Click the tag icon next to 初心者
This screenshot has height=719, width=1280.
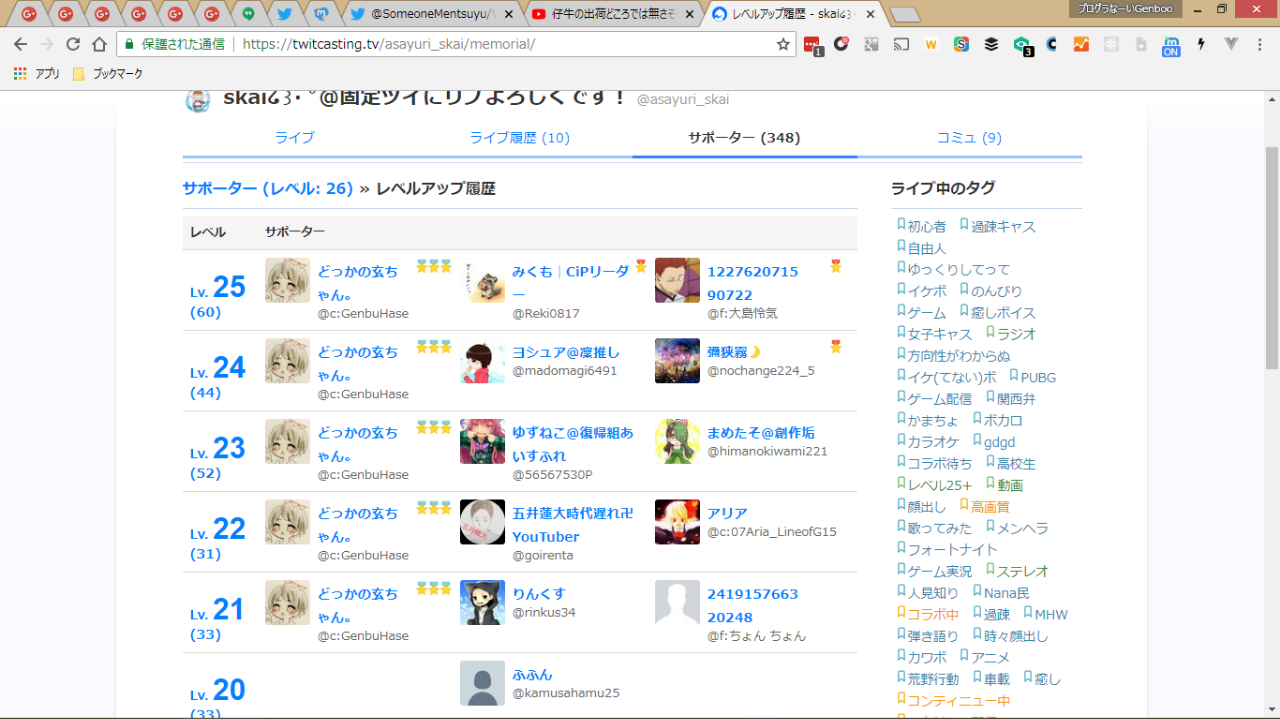click(901, 226)
